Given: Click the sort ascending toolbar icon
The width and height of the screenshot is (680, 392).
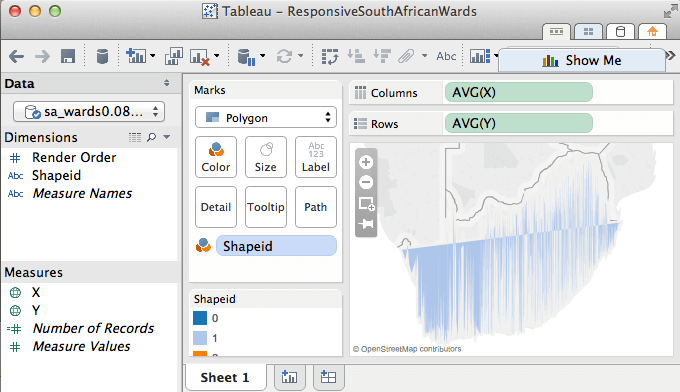Looking at the screenshot, I should coord(356,56).
